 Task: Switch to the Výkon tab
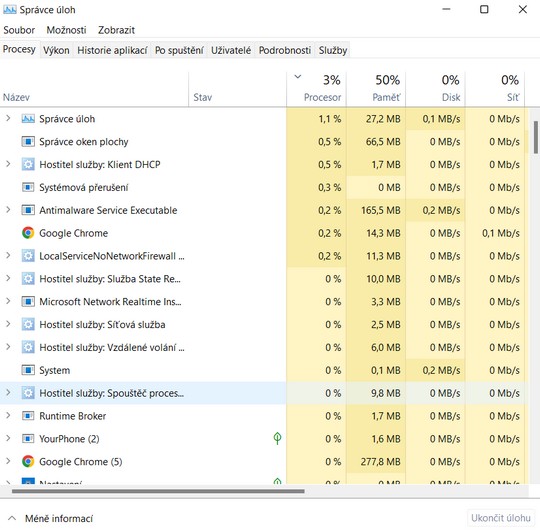pyautogui.click(x=56, y=51)
